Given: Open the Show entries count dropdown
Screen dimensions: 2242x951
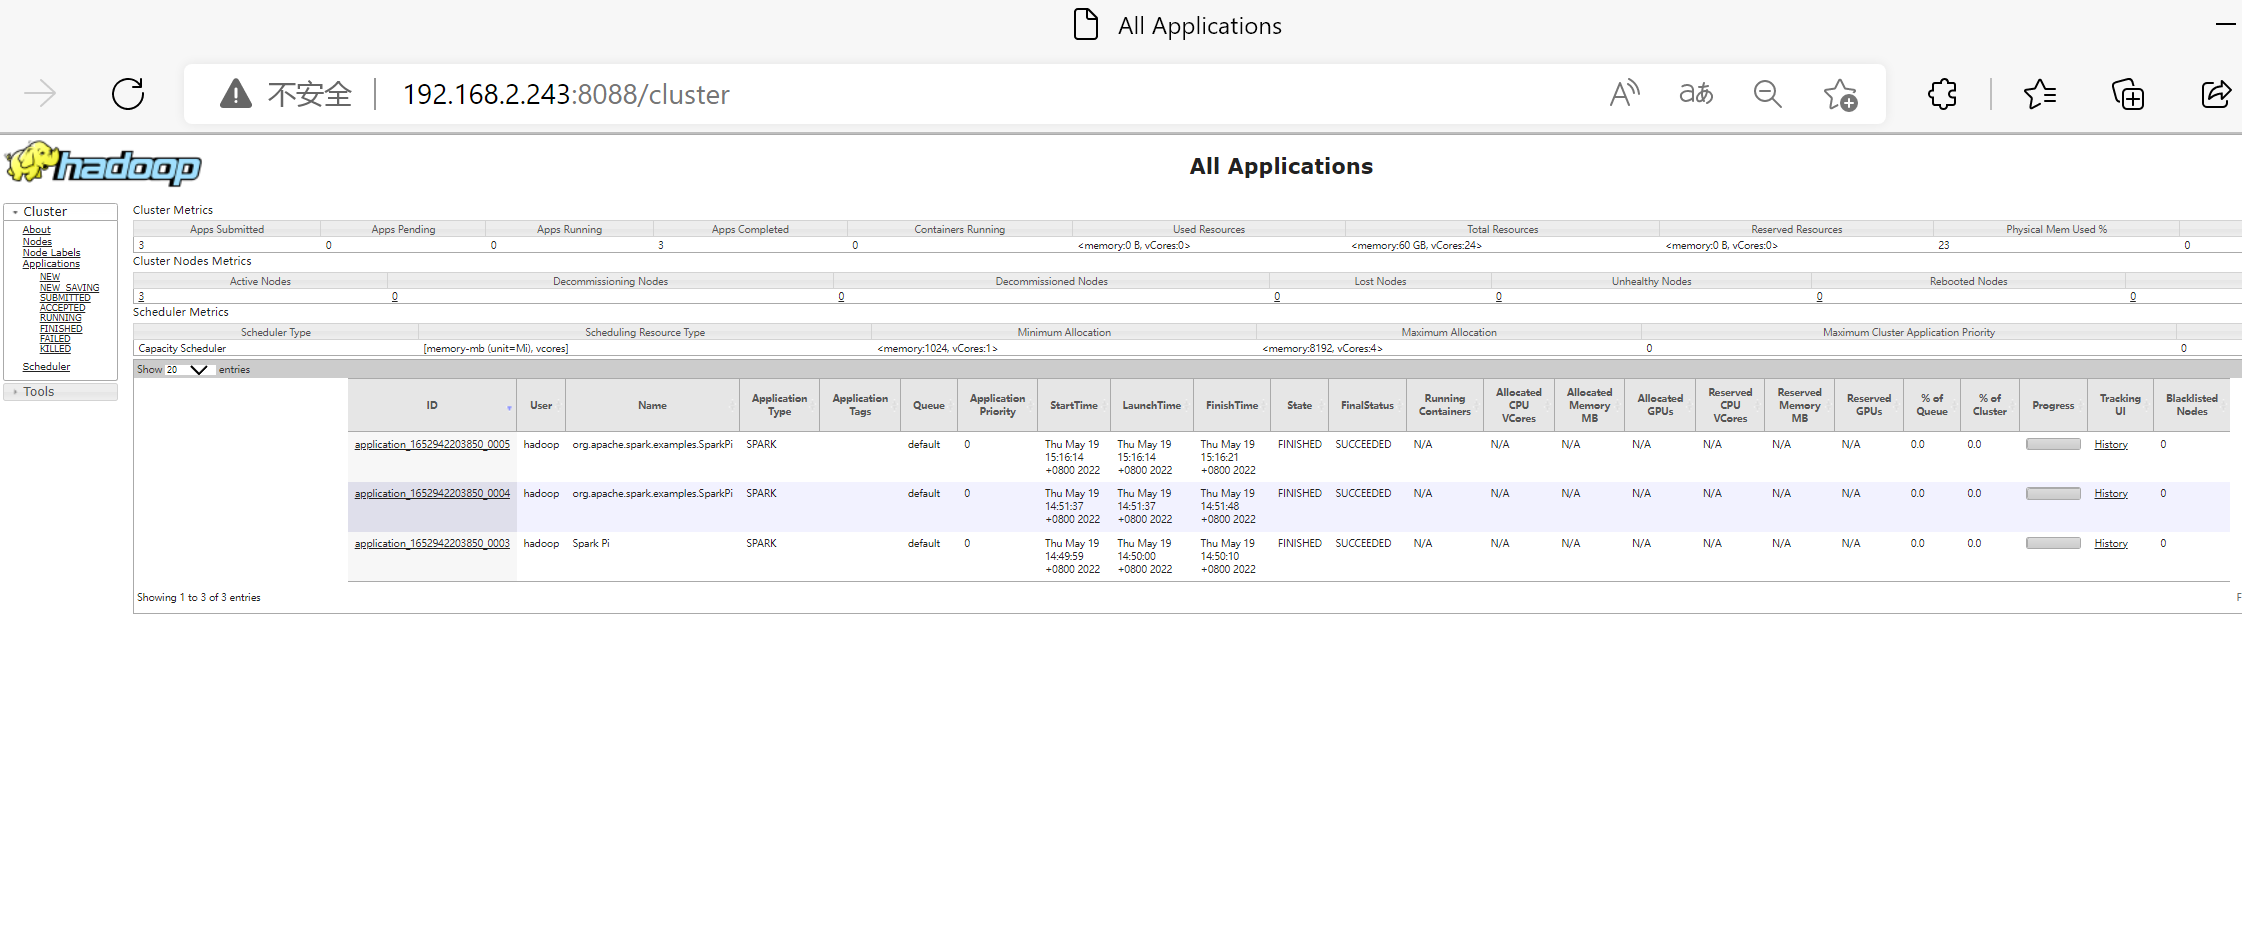Looking at the screenshot, I should (187, 370).
